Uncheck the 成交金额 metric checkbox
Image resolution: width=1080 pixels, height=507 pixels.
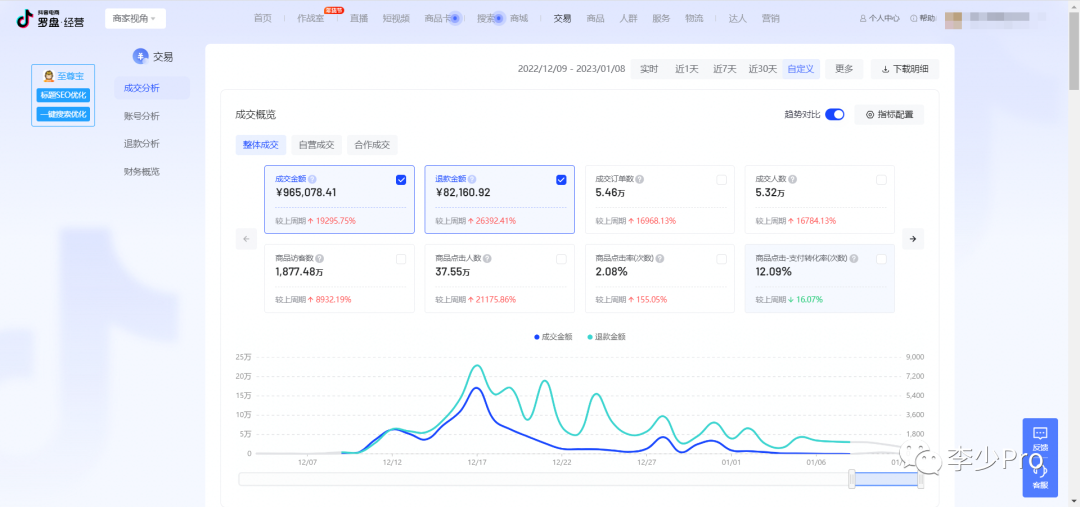pyautogui.click(x=401, y=180)
